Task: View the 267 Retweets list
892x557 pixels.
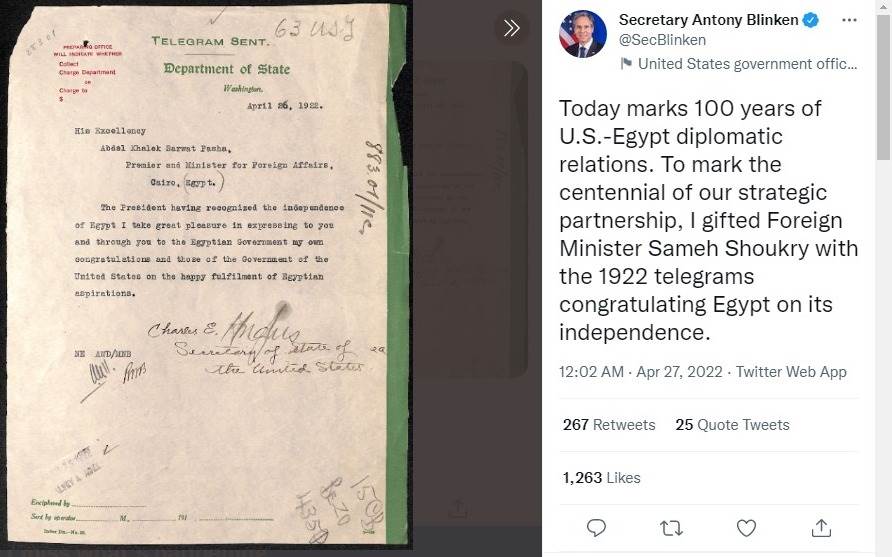Action: coord(609,425)
